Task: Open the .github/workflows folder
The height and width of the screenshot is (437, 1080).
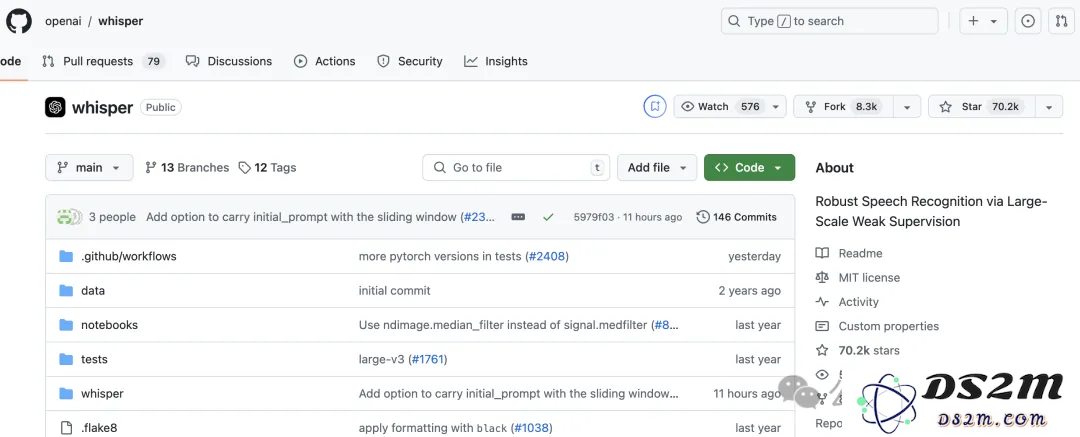Action: tap(129, 256)
